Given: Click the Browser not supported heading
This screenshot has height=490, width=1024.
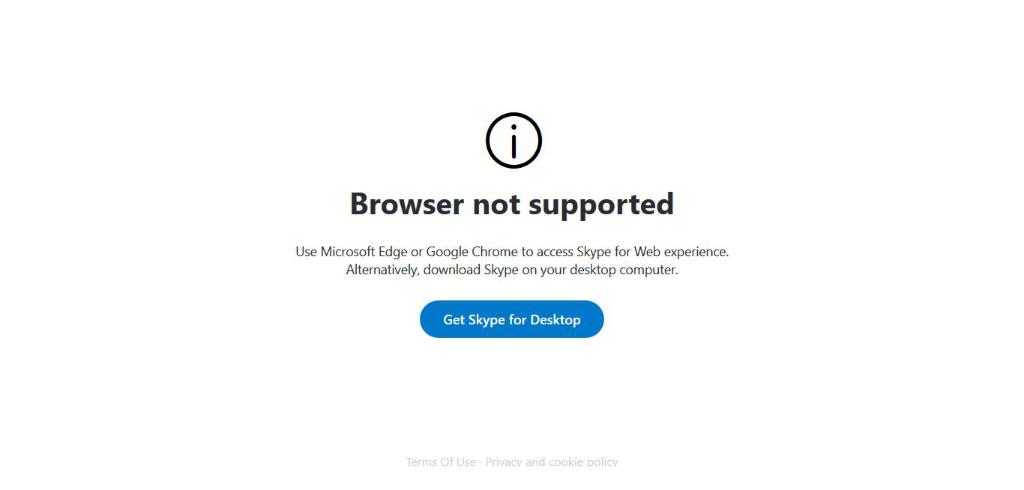Looking at the screenshot, I should tap(512, 204).
